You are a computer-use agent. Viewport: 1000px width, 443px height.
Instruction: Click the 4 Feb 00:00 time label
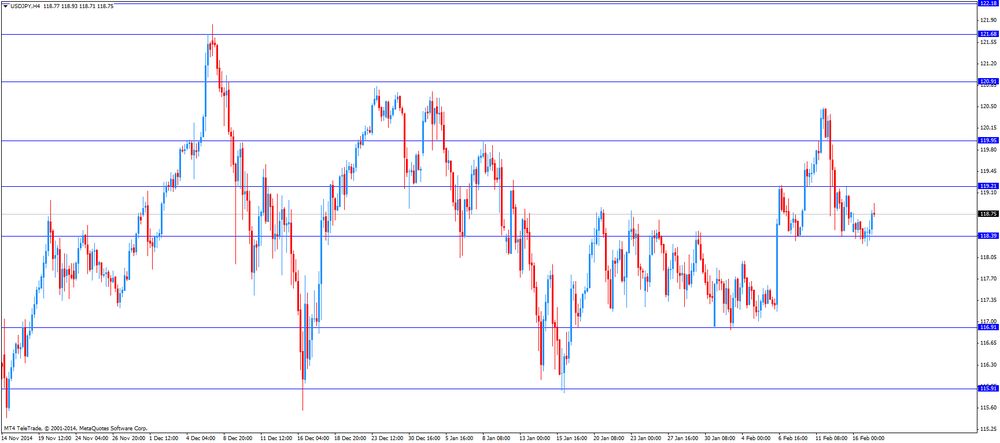(x=756, y=439)
